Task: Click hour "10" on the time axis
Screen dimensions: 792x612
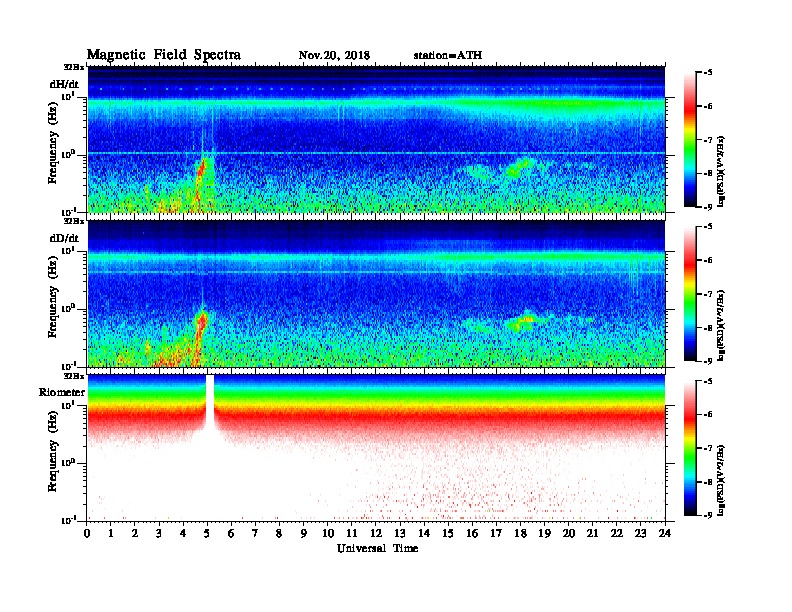Action: (x=328, y=534)
